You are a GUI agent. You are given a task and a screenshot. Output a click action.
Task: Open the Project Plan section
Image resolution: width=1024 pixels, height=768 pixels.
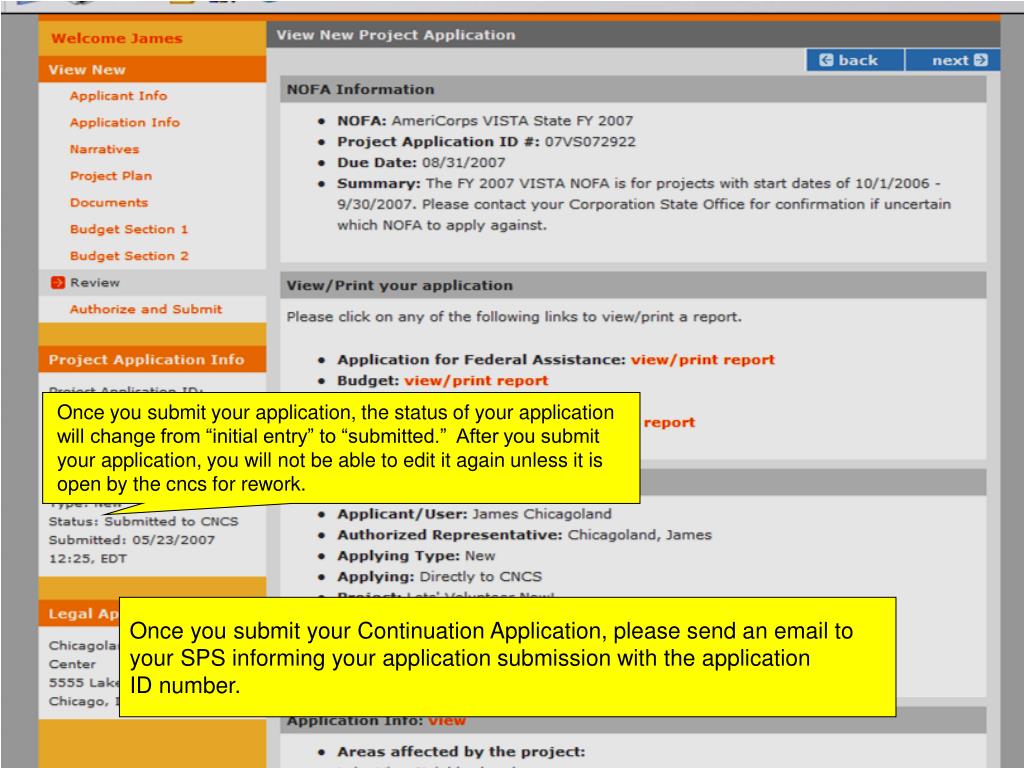point(111,176)
